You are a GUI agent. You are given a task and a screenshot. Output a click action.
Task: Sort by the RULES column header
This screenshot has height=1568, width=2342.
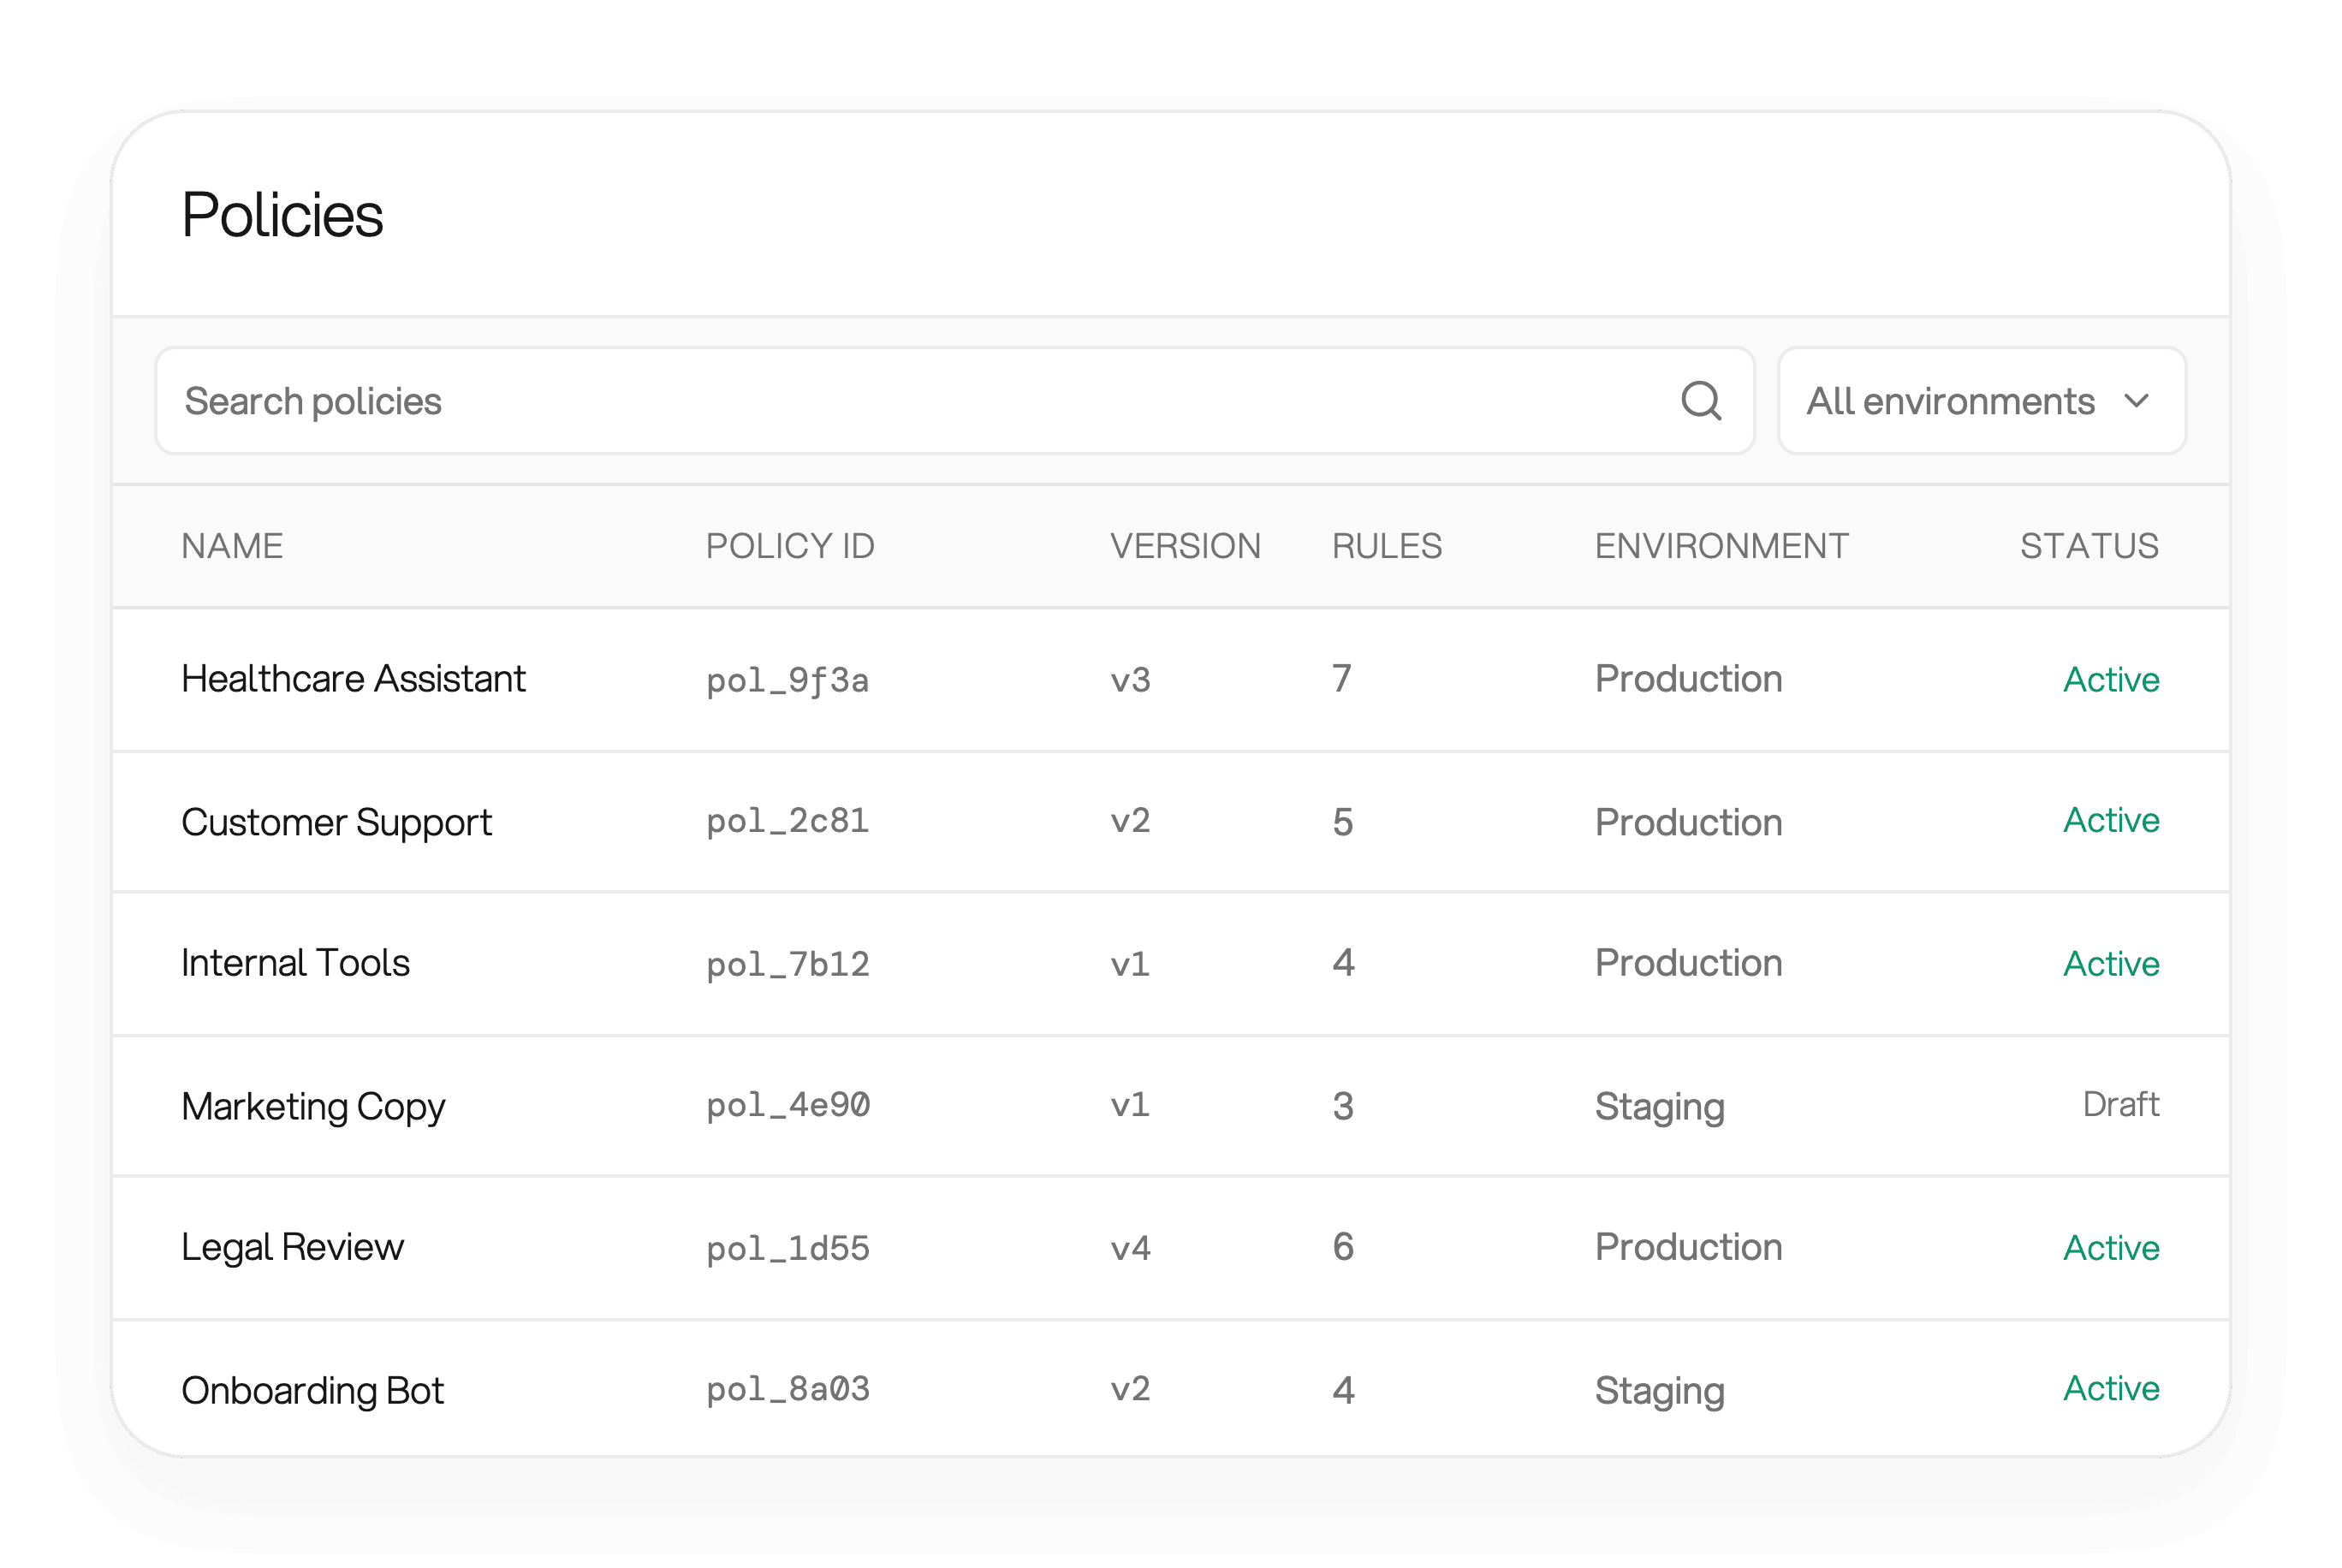pyautogui.click(x=1387, y=546)
